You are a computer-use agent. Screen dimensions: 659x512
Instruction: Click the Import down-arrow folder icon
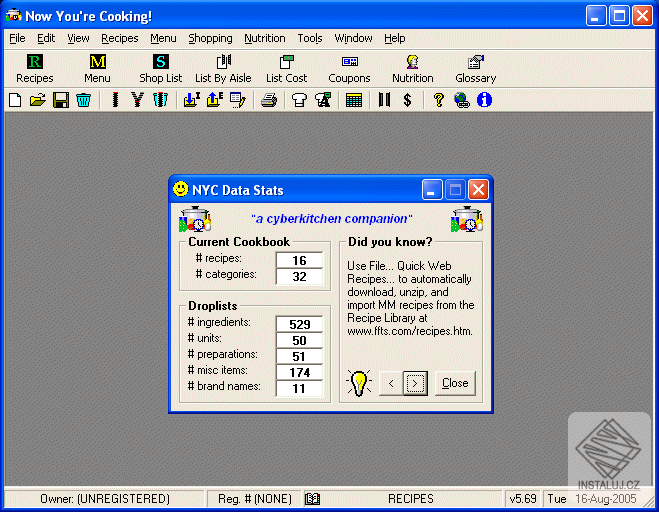point(192,100)
